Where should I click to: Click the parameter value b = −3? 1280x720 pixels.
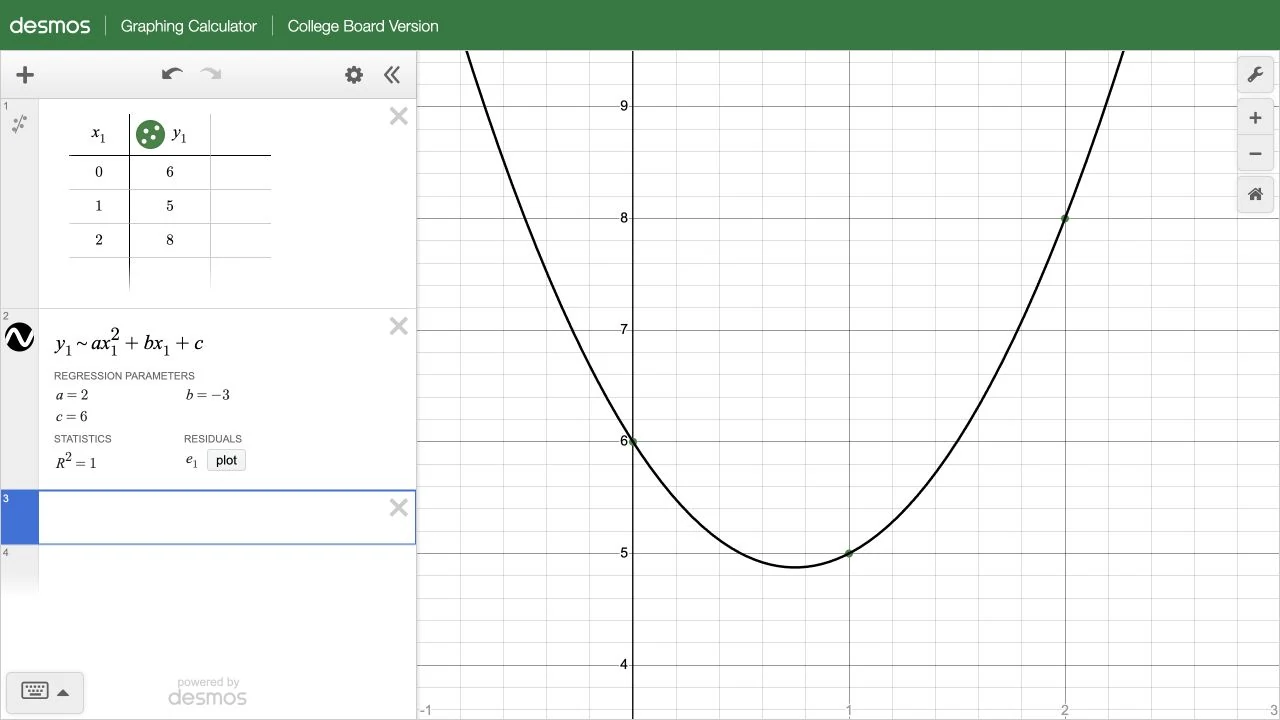[x=208, y=395]
